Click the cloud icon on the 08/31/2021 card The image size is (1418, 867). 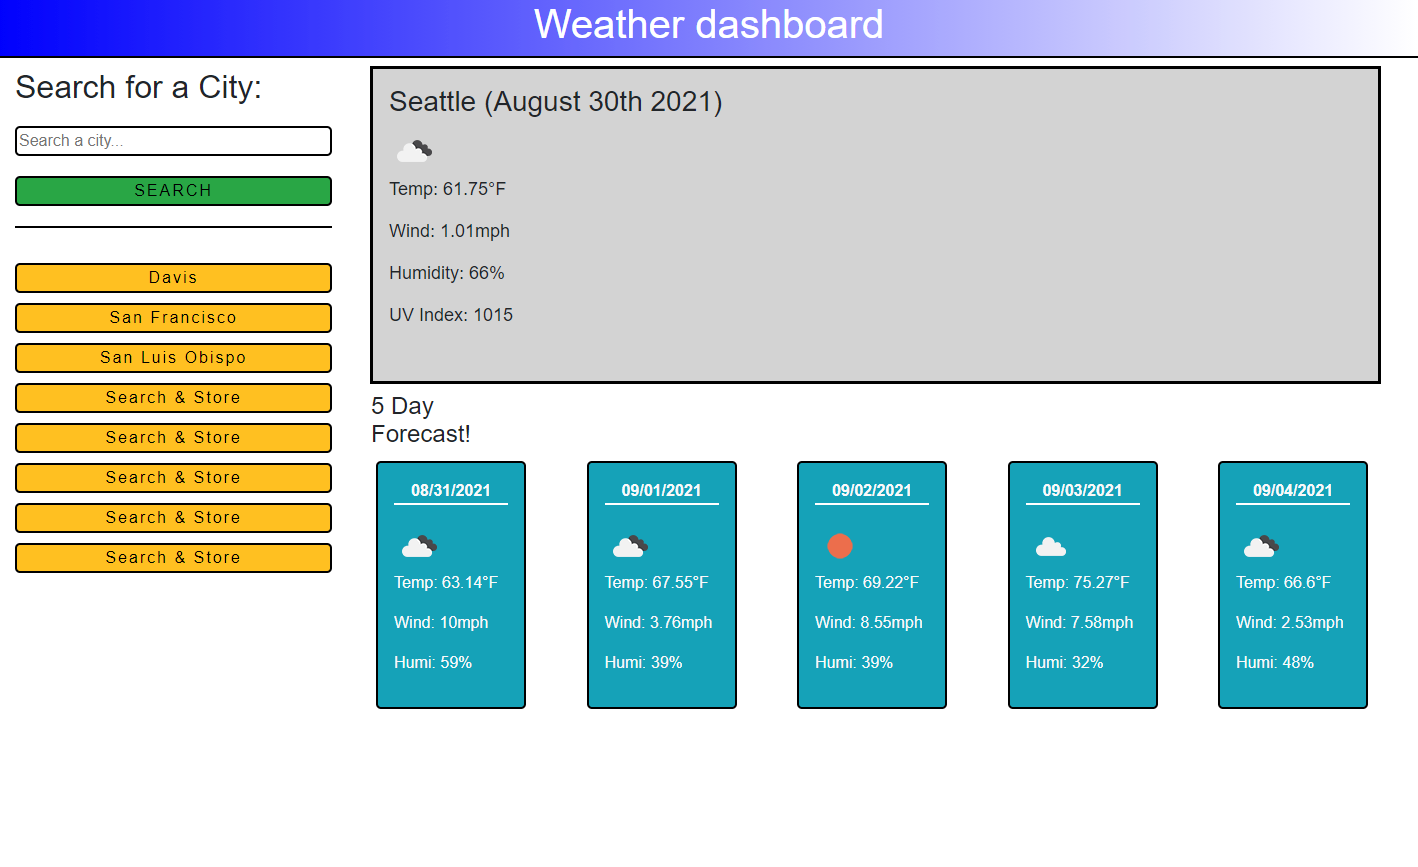(x=419, y=546)
